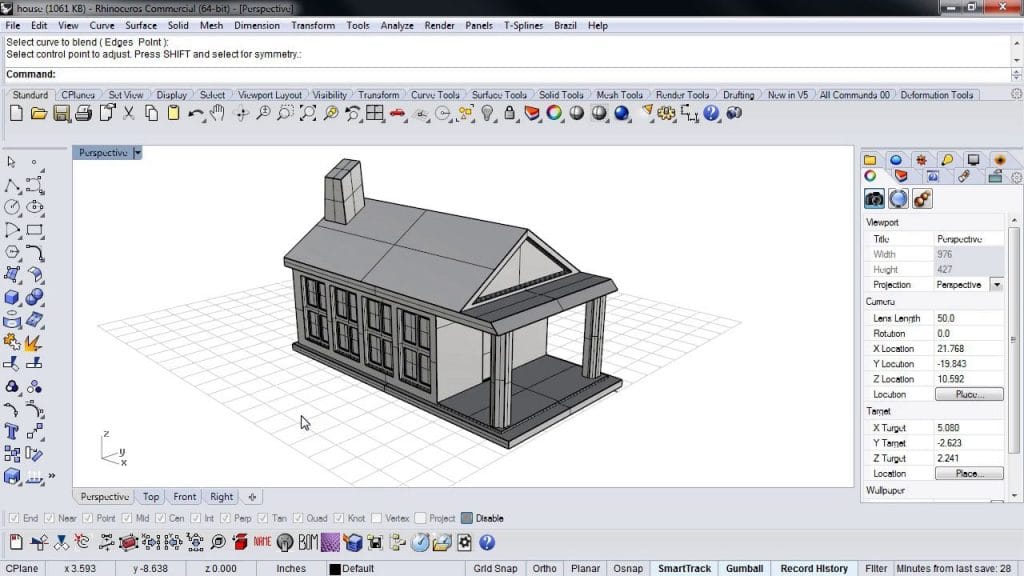Select the camera properties icon in Viewport panel

(874, 198)
